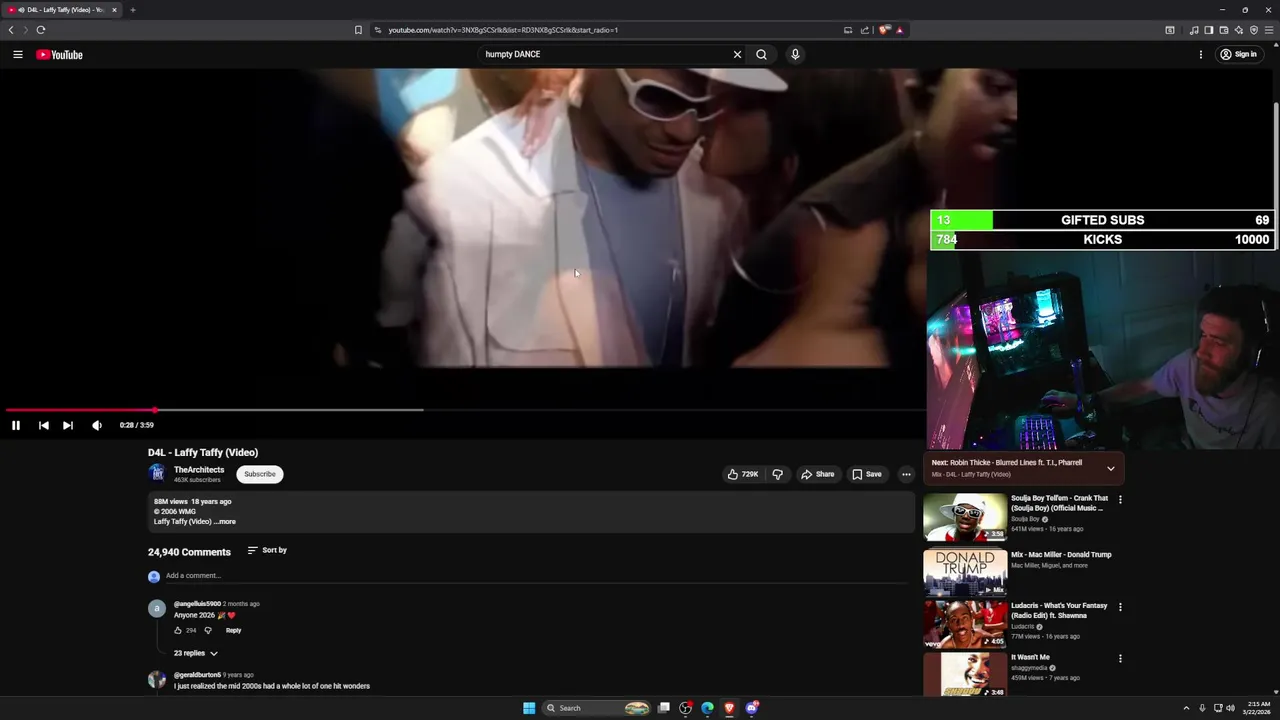Image resolution: width=1280 pixels, height=720 pixels.
Task: Open the YouTube guide hamburger menu
Action: pos(18,55)
